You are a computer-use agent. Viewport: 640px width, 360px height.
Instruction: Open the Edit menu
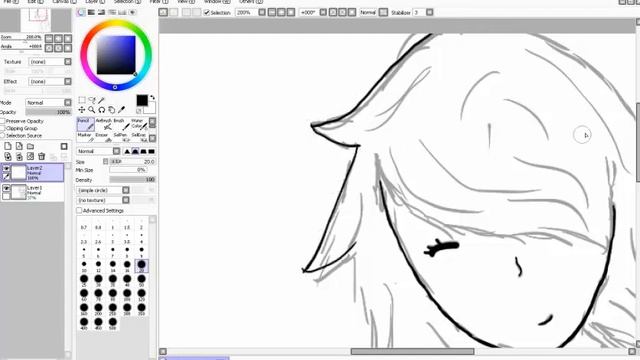(36, 2)
